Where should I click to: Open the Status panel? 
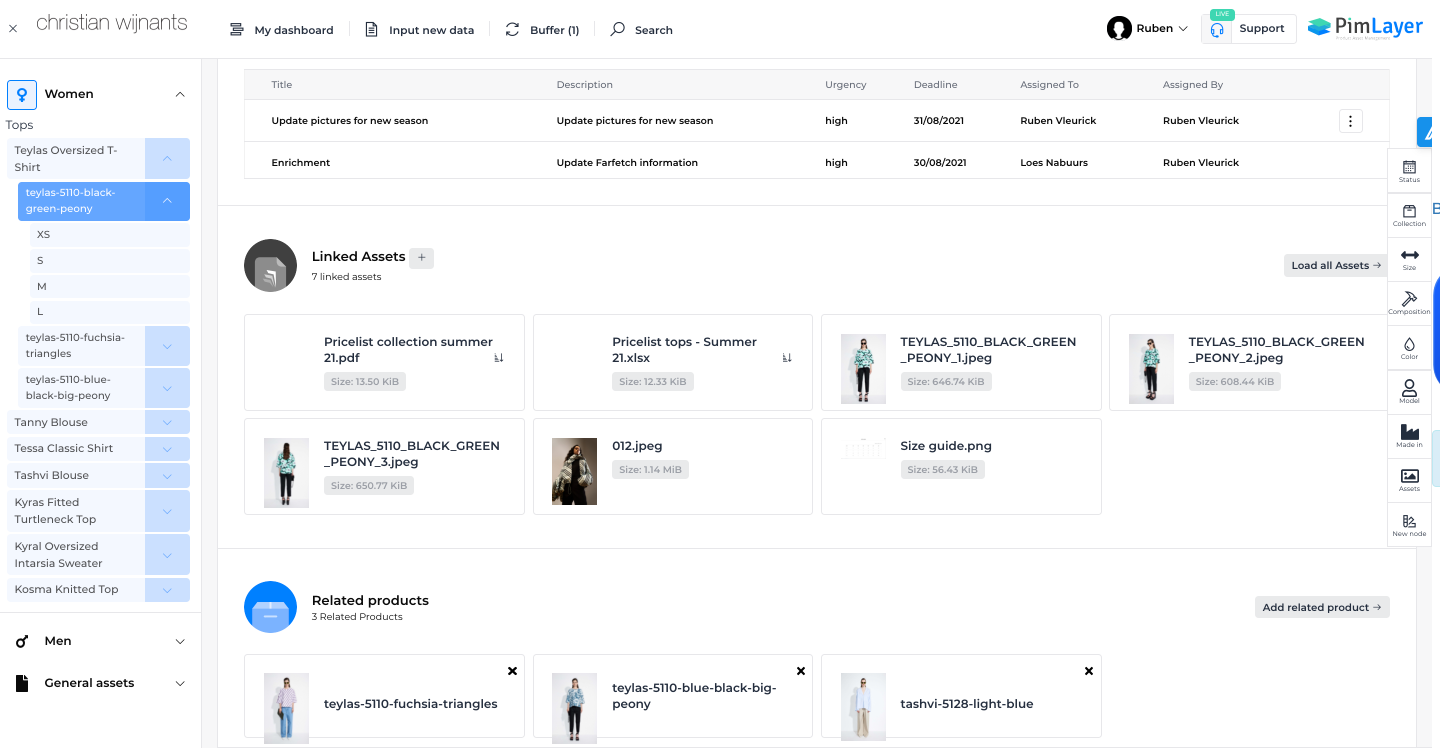point(1409,170)
